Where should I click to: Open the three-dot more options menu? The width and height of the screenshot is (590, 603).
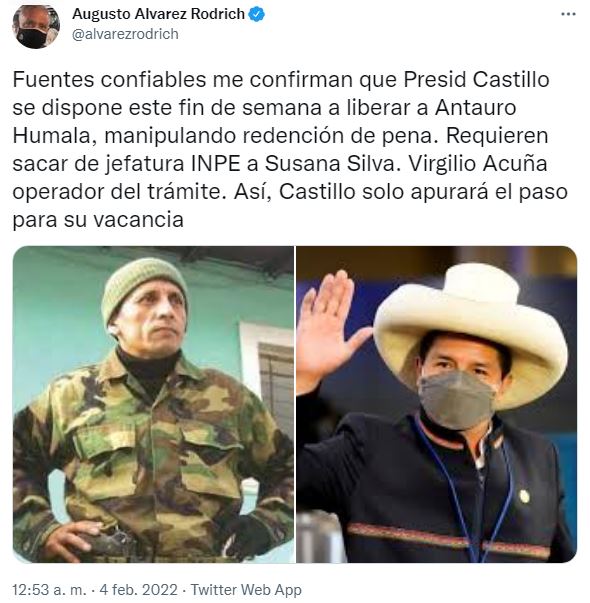(x=568, y=14)
